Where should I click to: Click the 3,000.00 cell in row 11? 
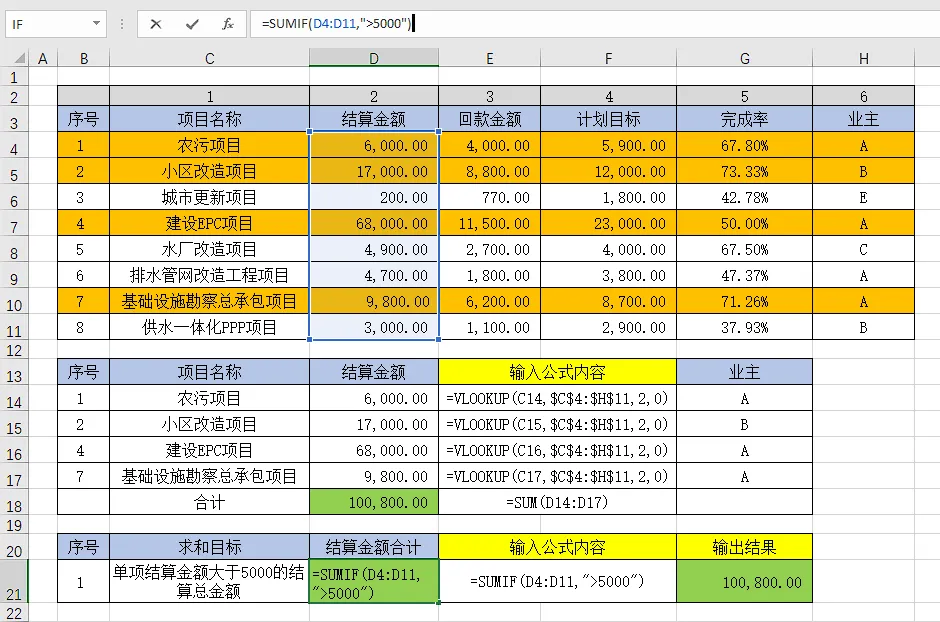(374, 327)
